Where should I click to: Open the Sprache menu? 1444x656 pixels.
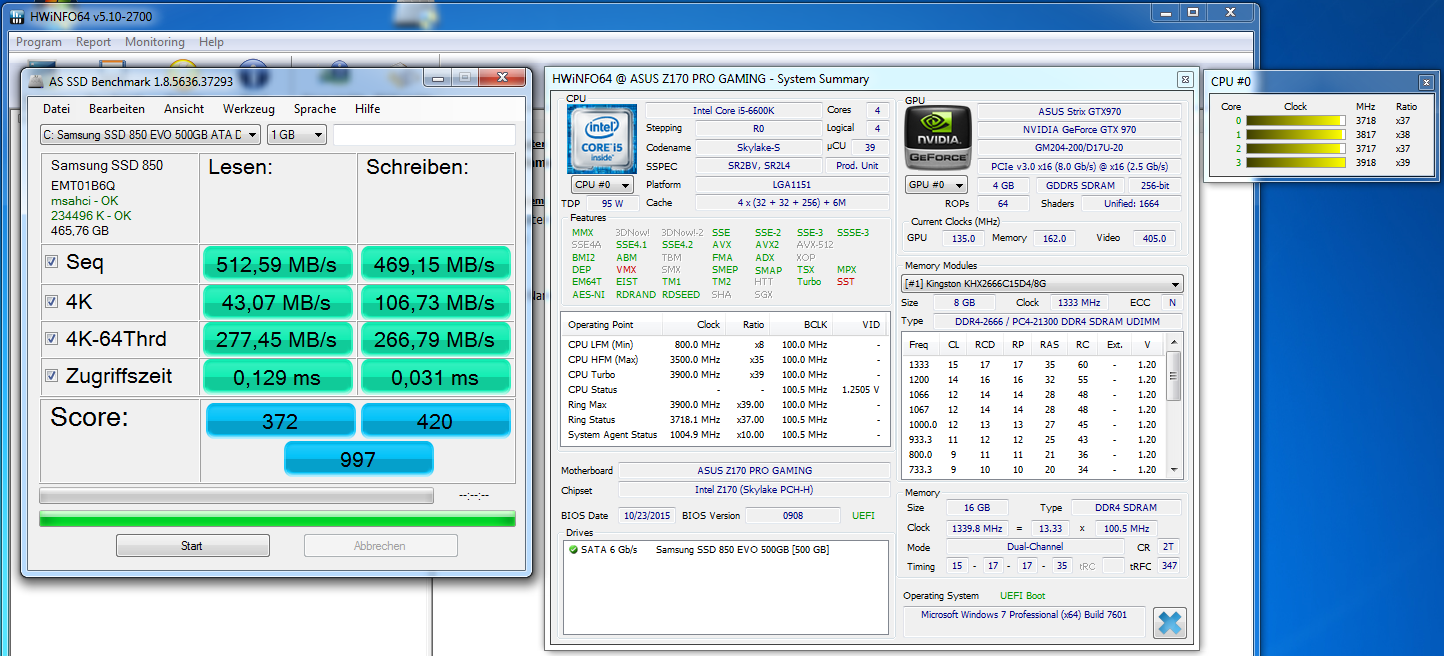coord(315,109)
